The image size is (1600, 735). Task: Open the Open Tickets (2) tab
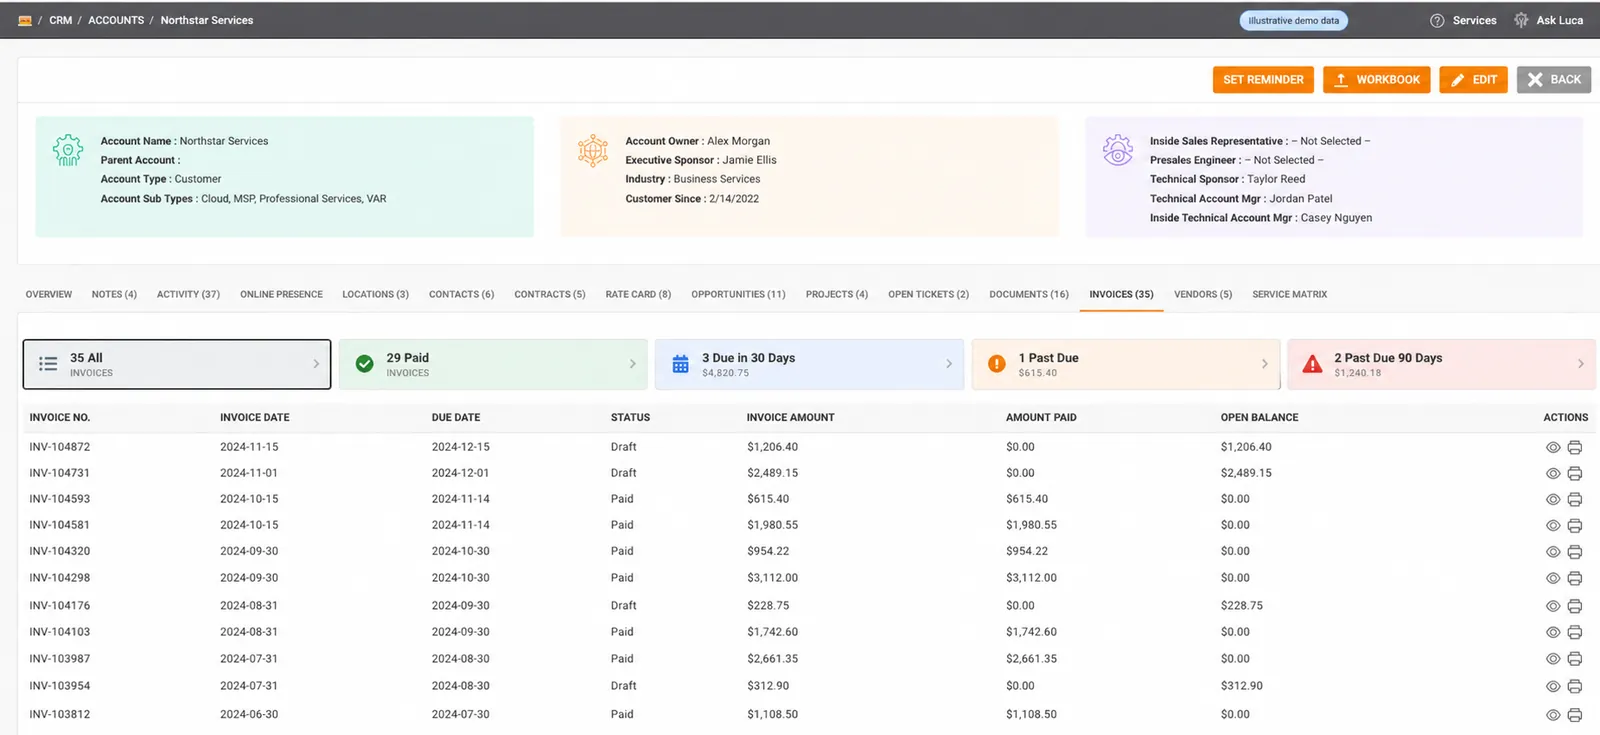click(928, 295)
